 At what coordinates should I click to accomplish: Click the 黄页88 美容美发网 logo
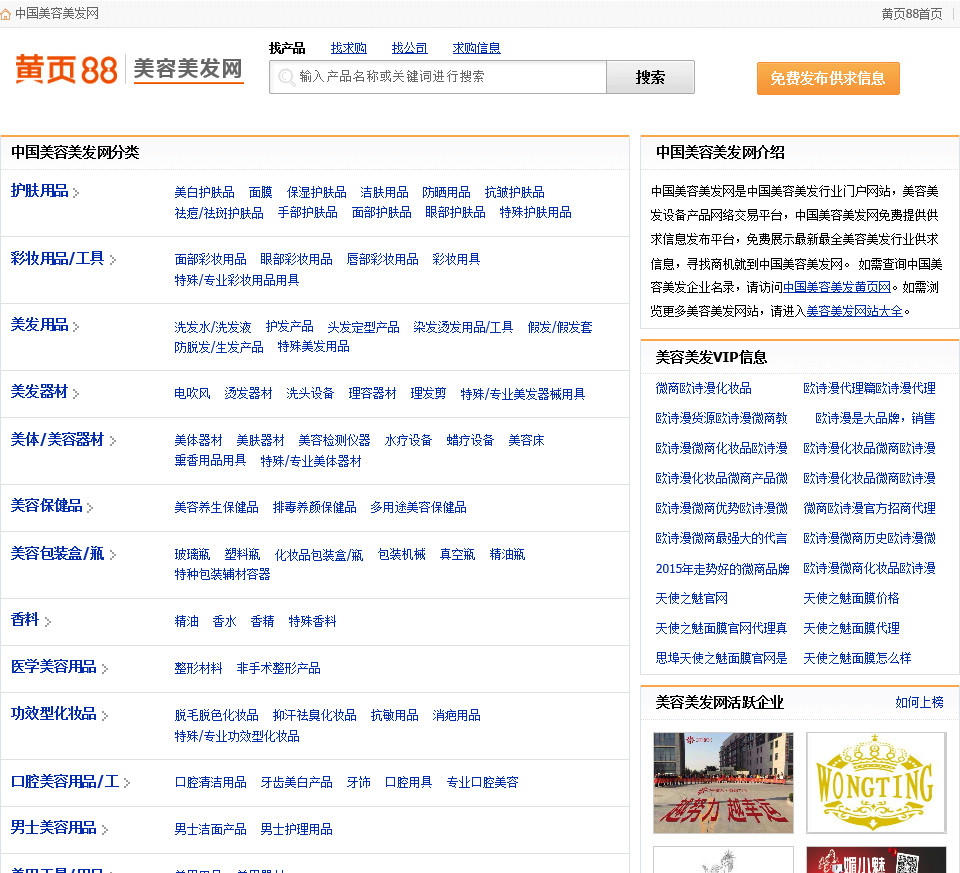(129, 69)
